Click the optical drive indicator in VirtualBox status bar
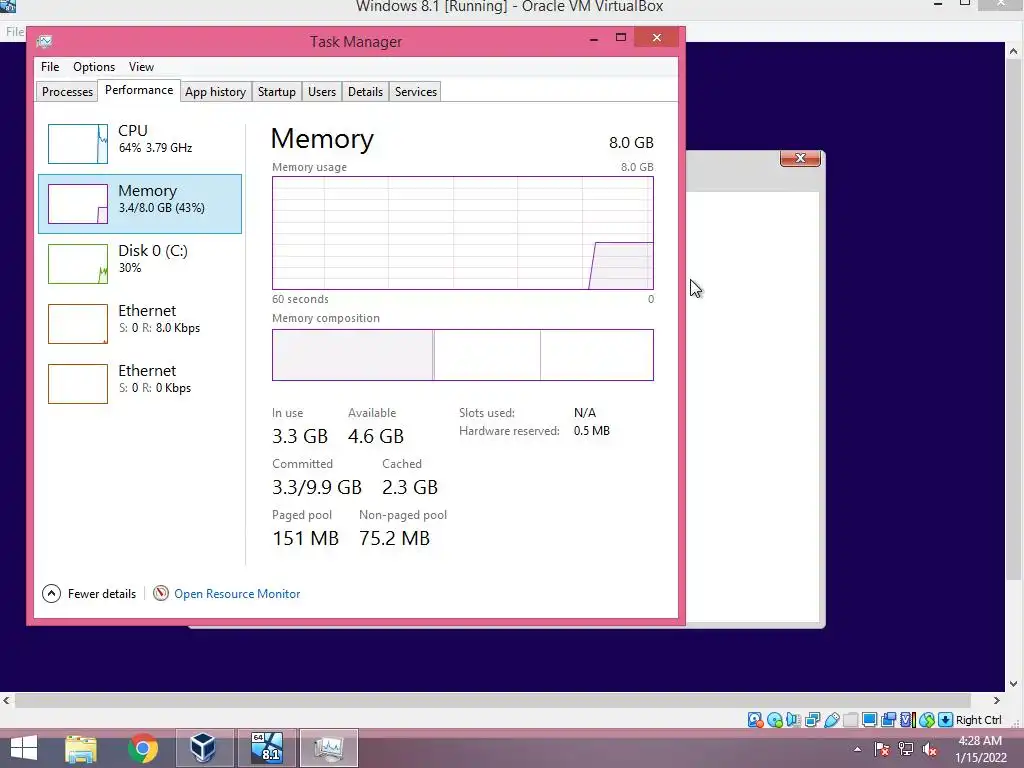1024x768 pixels. [x=775, y=720]
